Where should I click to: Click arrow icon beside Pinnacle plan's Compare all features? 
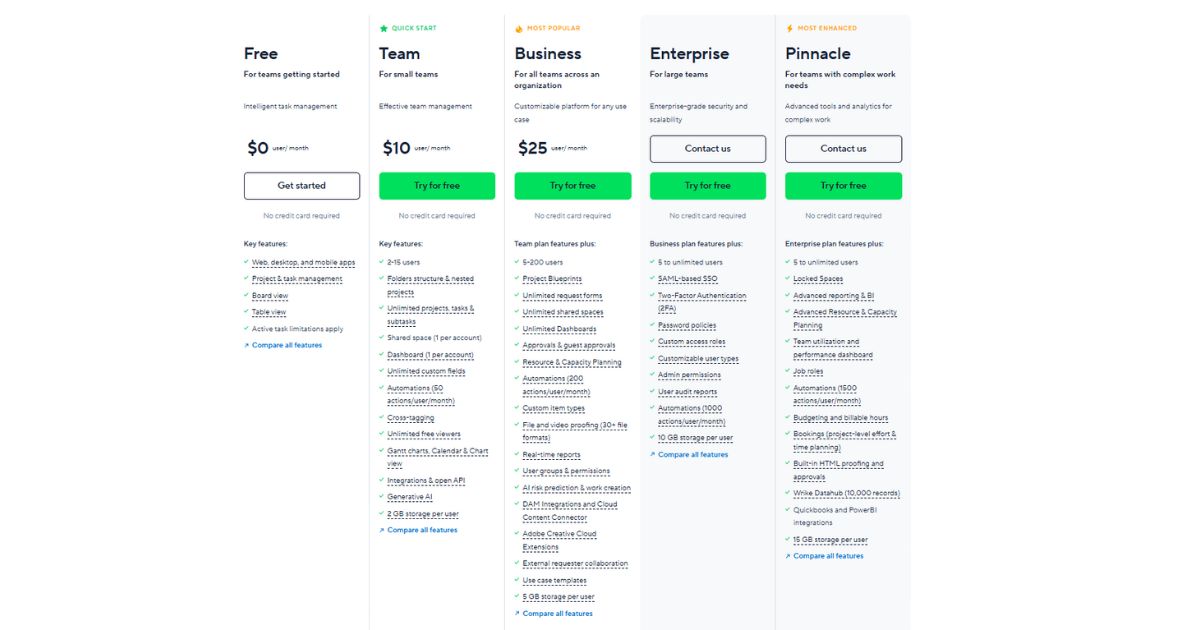point(788,556)
